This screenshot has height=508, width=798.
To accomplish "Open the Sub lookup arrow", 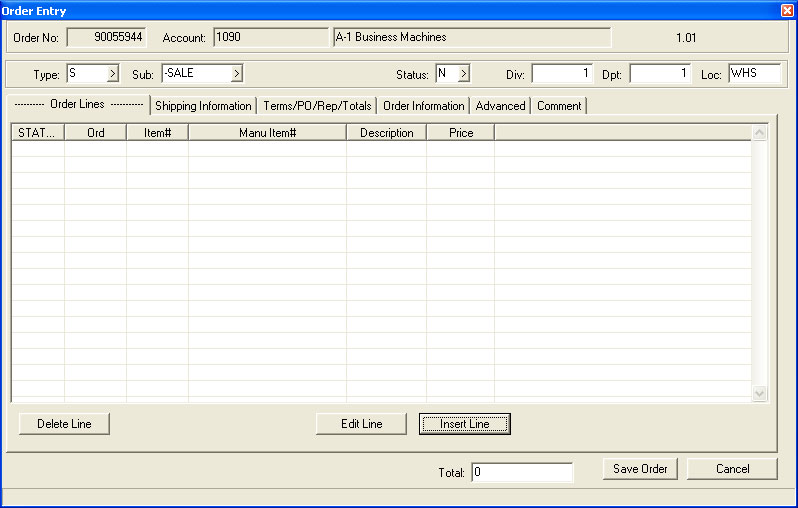I will point(237,74).
